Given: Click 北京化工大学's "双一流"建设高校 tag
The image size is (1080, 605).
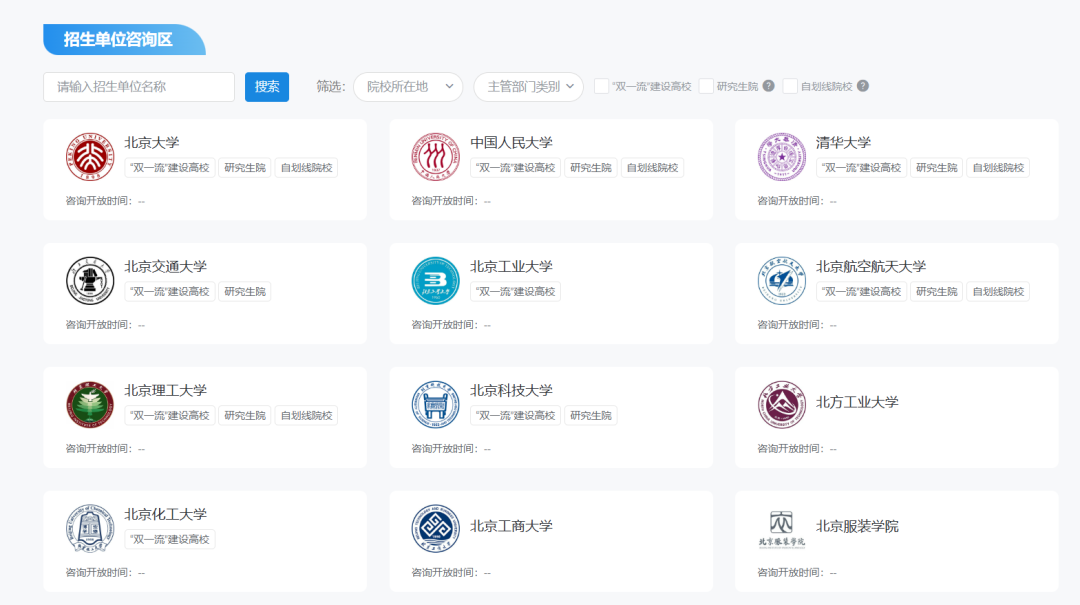Looking at the screenshot, I should click(x=169, y=540).
